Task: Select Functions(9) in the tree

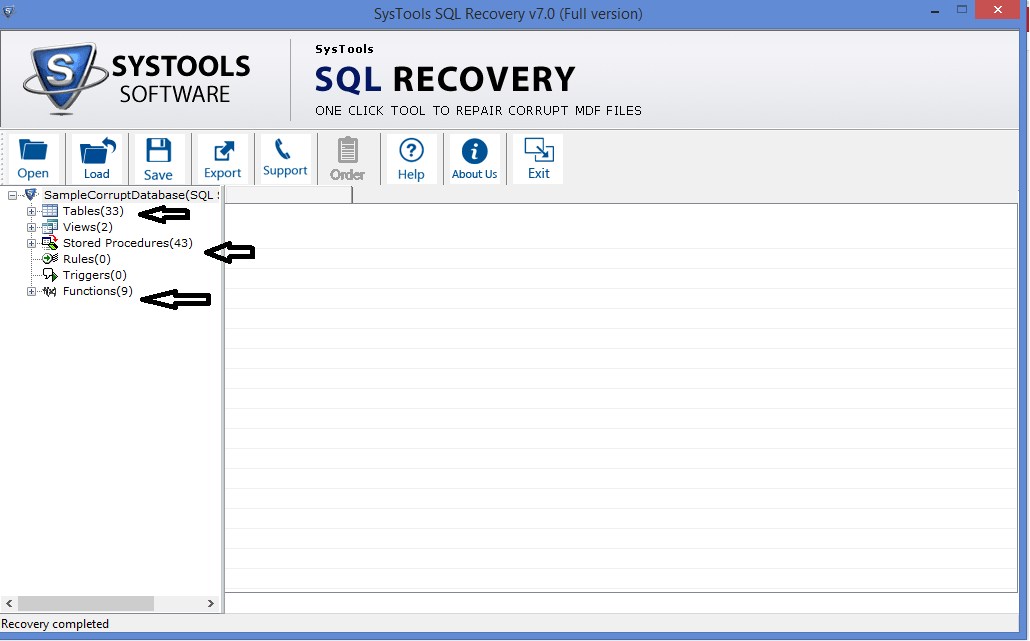Action: pyautogui.click(x=98, y=291)
